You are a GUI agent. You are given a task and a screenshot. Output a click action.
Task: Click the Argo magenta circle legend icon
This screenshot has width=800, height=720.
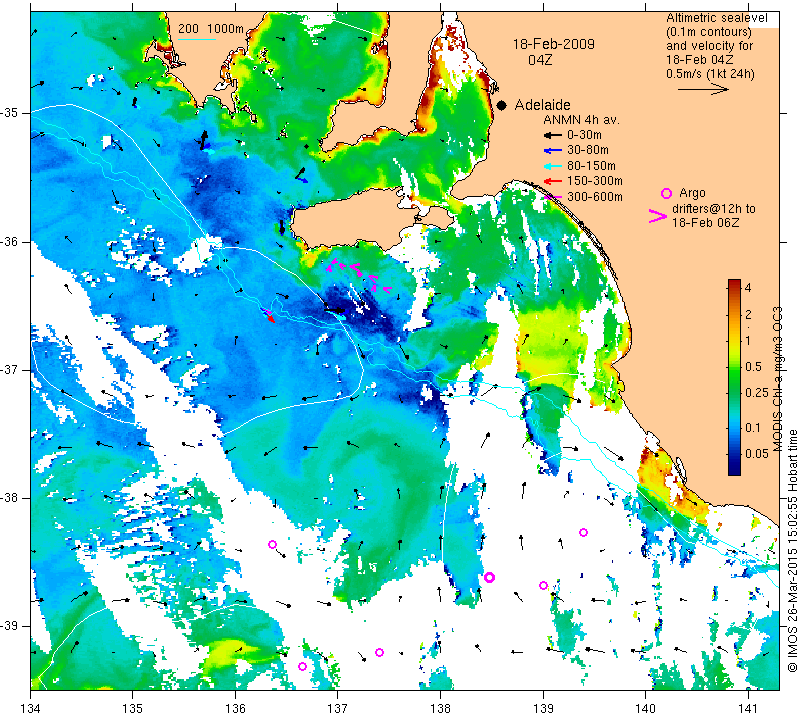(x=666, y=193)
